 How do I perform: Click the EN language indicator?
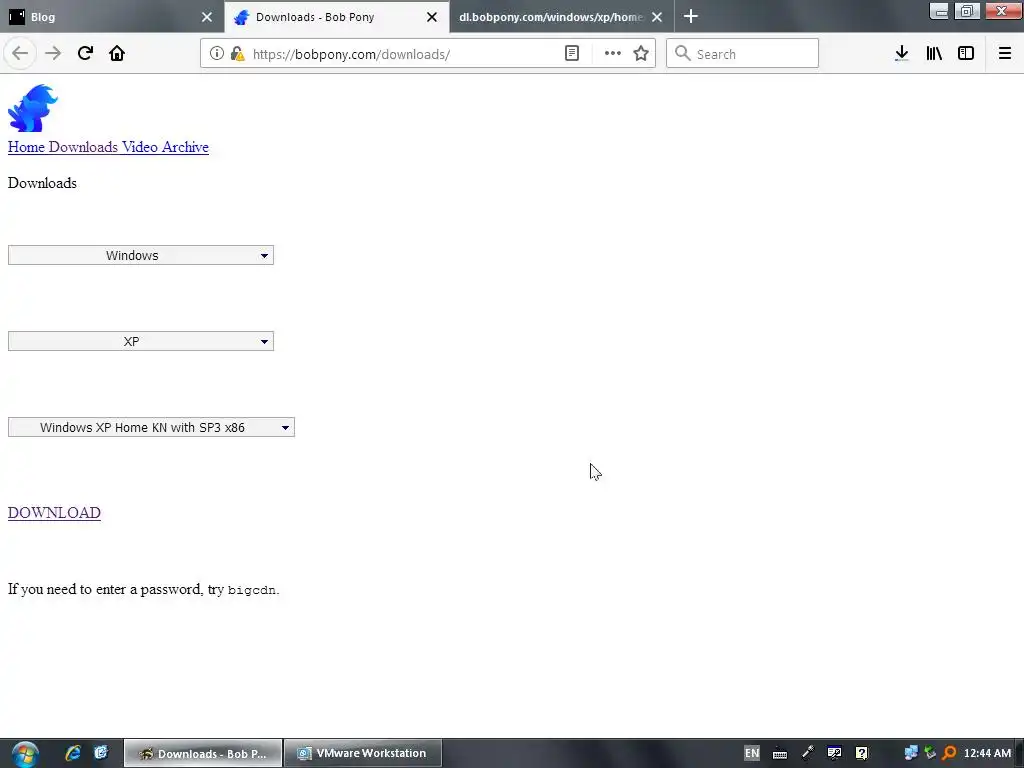click(752, 753)
